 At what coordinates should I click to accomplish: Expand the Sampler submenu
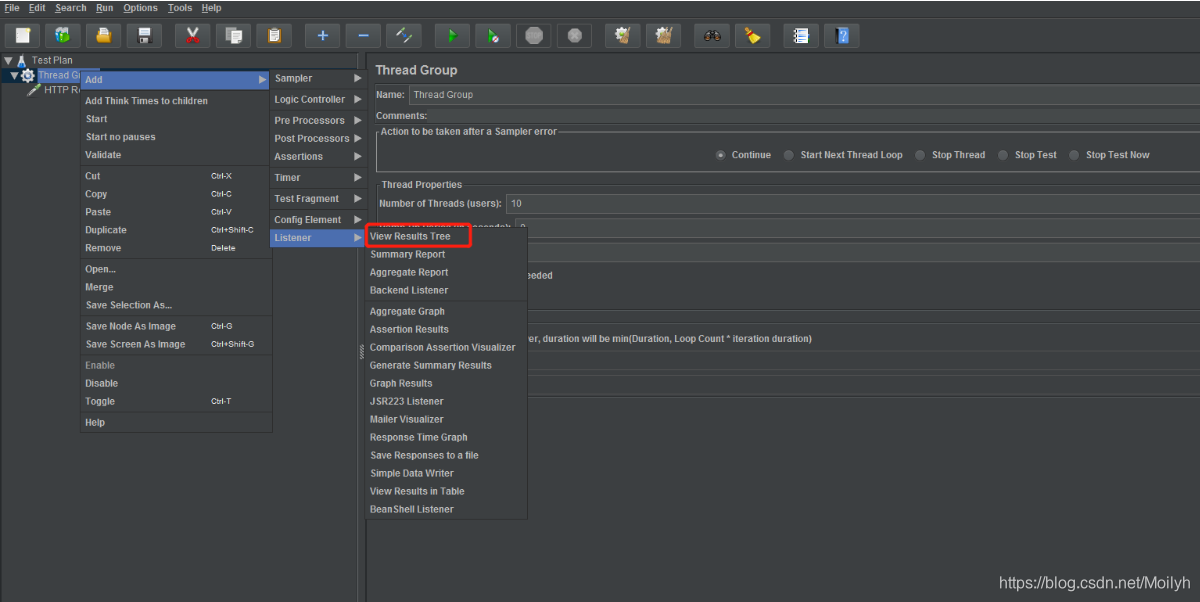tap(318, 78)
